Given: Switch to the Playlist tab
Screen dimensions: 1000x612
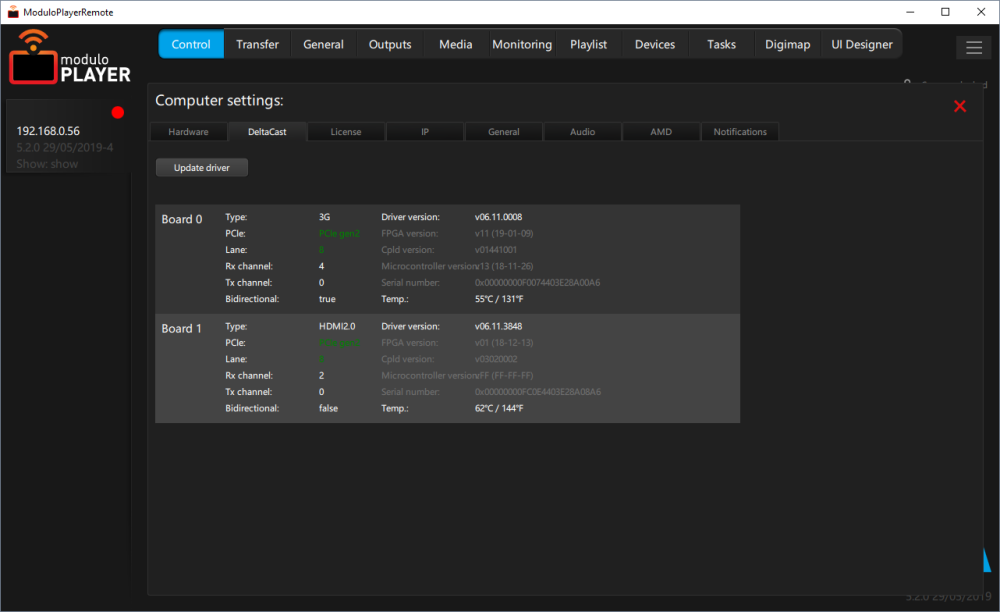Looking at the screenshot, I should [x=588, y=43].
